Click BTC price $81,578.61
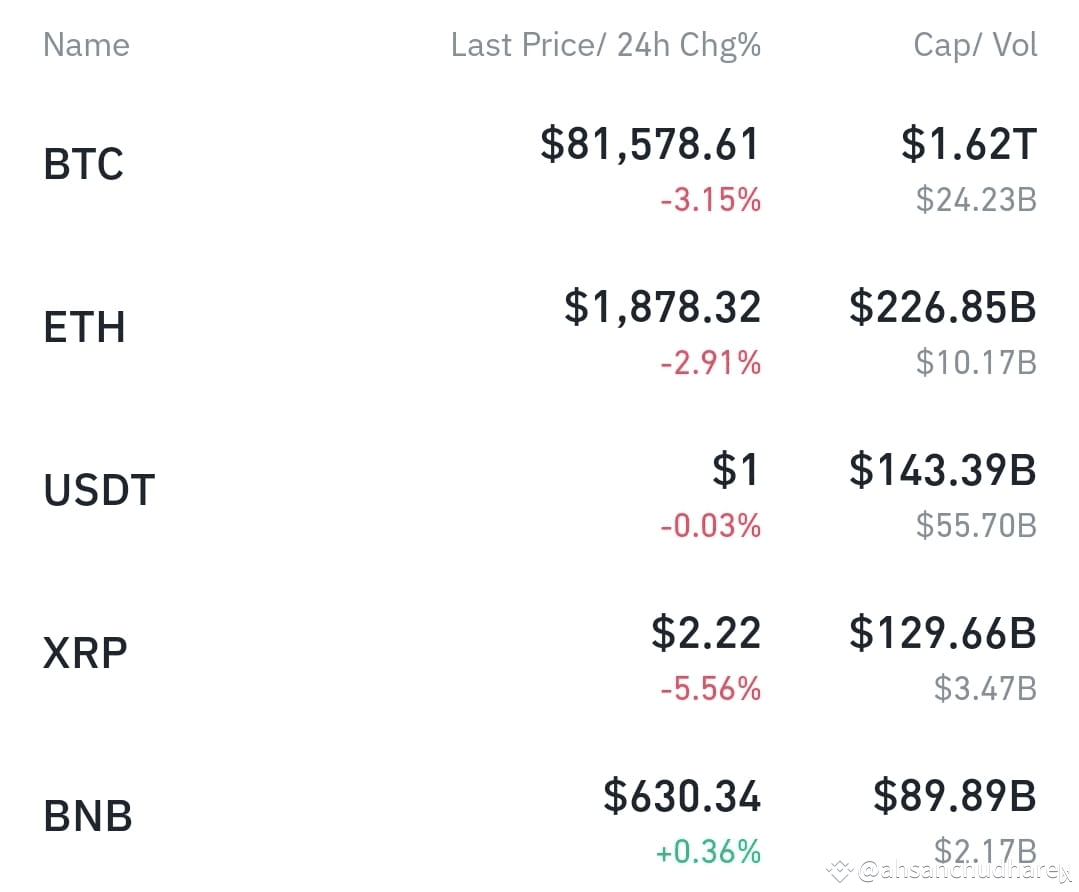The width and height of the screenshot is (1079, 892). (650, 145)
